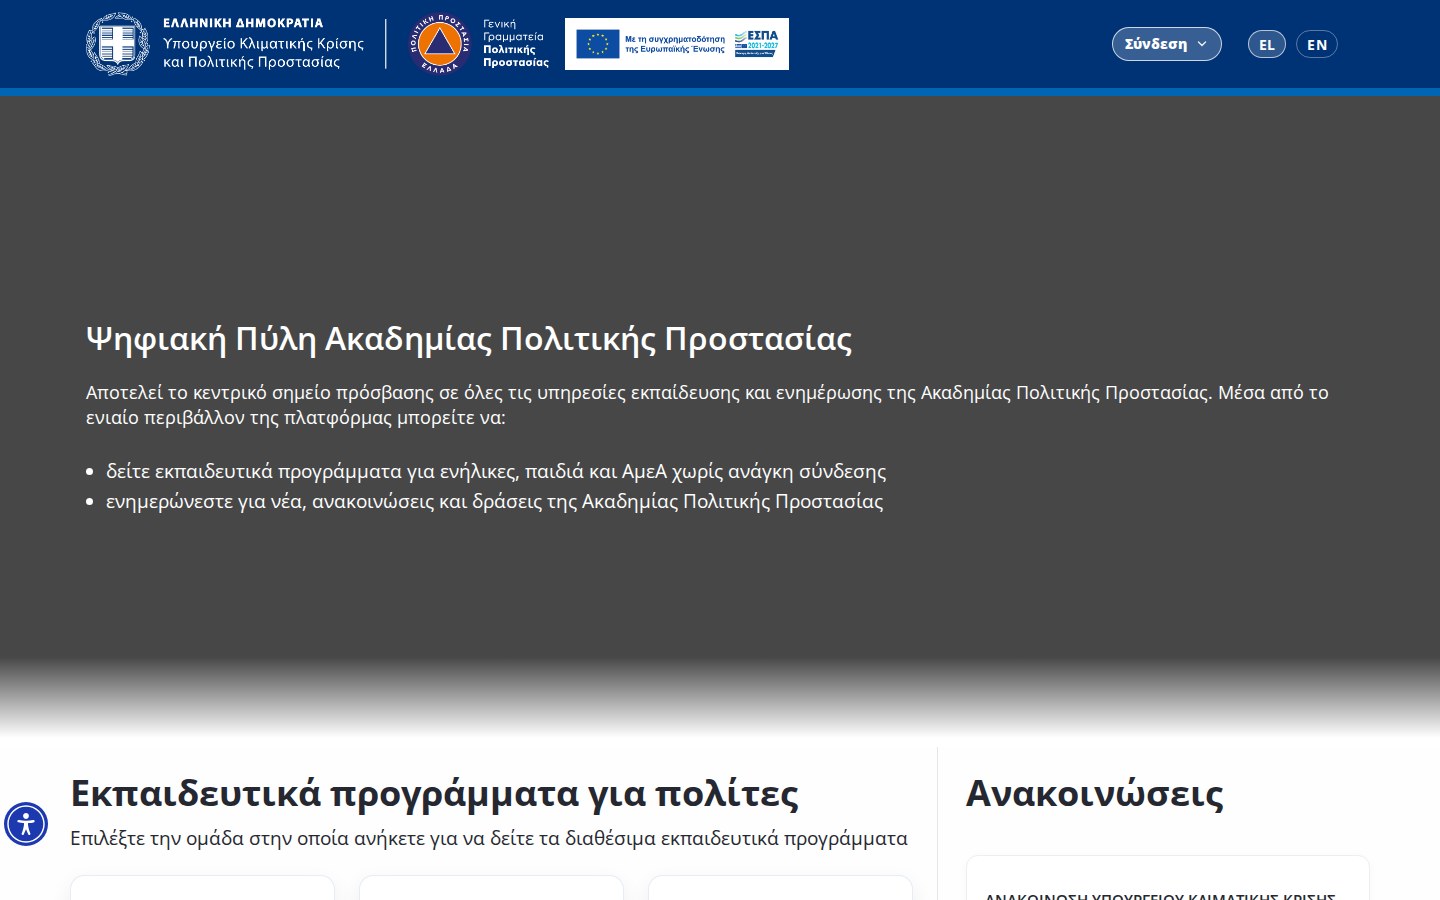The width and height of the screenshot is (1440, 900).
Task: Click the bullet about νέα and ανακοινώσεις
Action: click(494, 501)
